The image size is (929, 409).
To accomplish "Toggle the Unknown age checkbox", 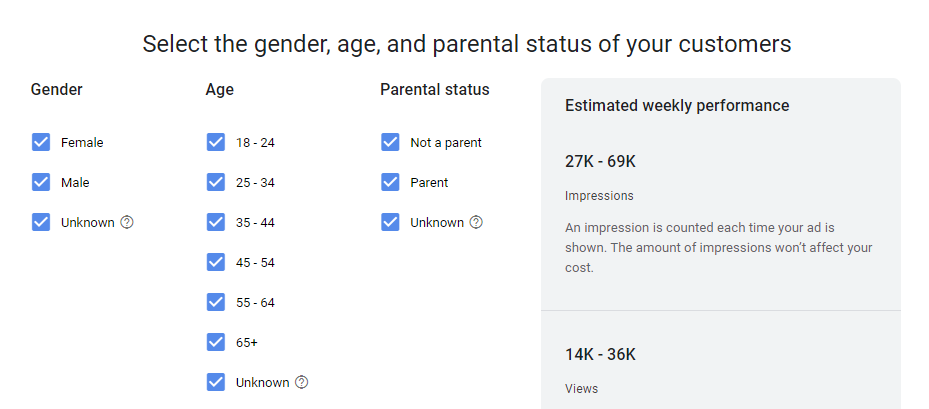I will [x=216, y=382].
